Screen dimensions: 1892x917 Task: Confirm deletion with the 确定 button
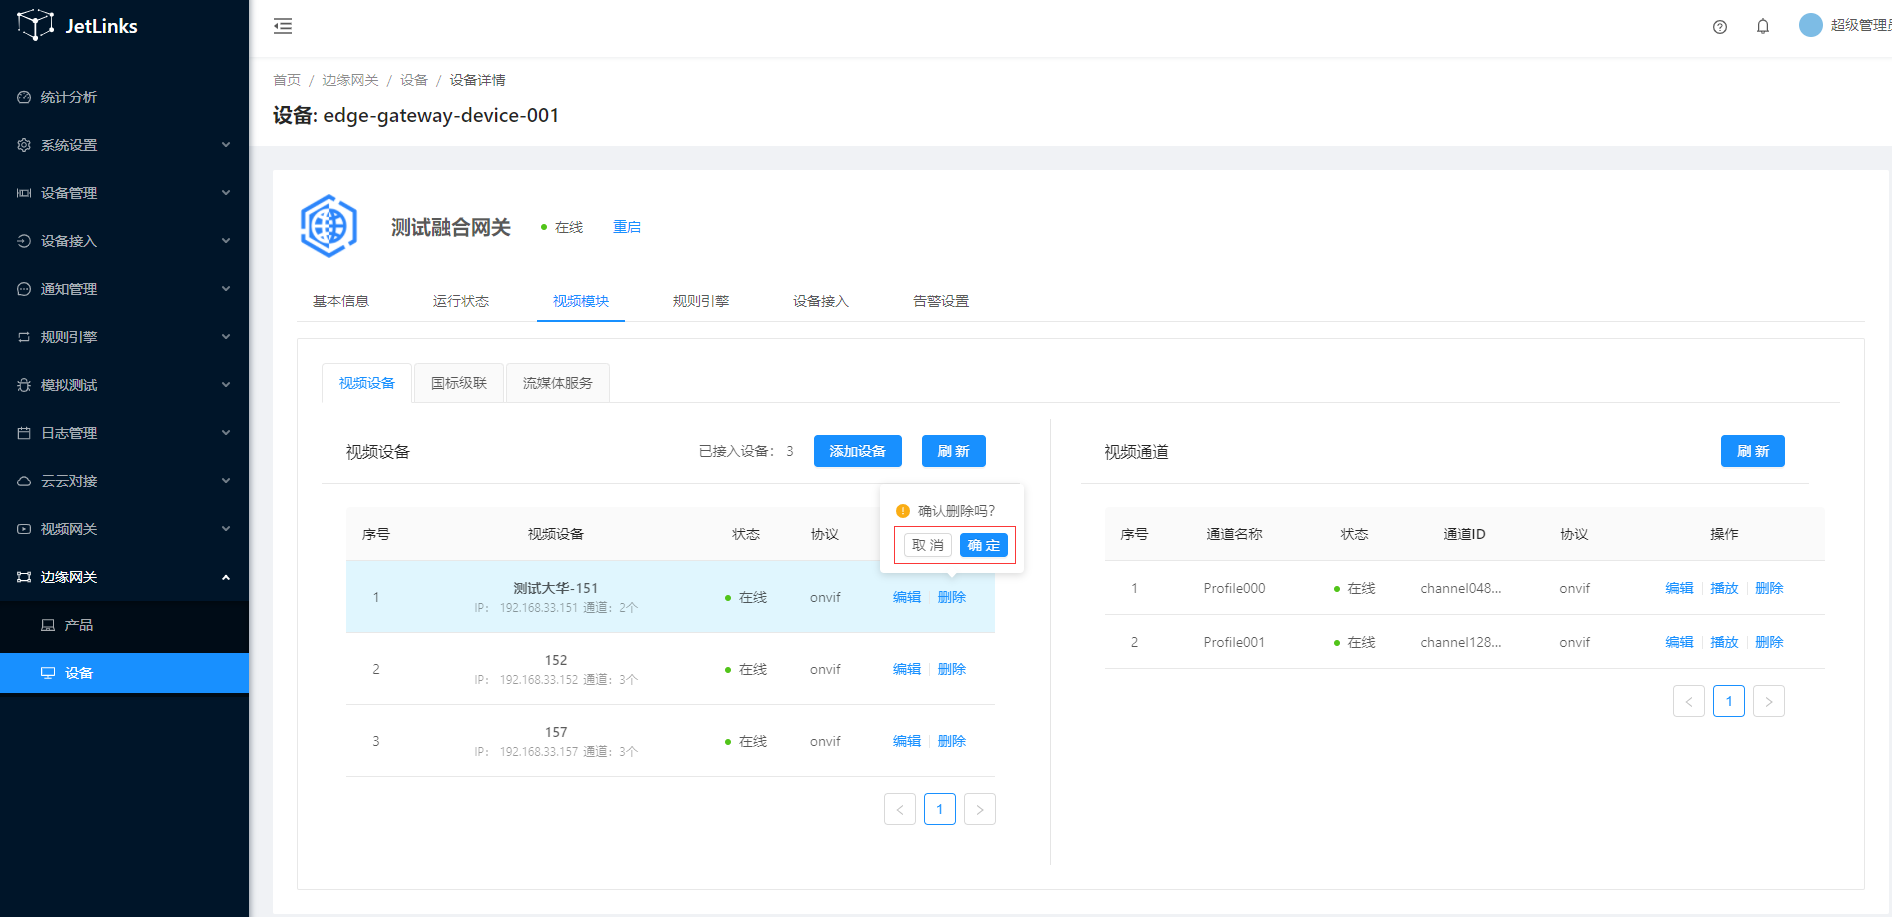click(983, 545)
